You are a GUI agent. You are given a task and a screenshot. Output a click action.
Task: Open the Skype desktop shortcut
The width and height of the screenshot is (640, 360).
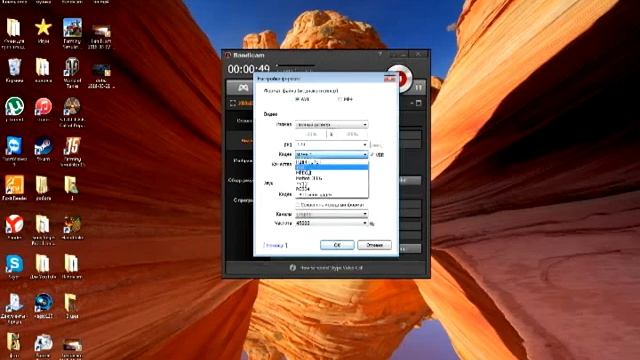(14, 267)
